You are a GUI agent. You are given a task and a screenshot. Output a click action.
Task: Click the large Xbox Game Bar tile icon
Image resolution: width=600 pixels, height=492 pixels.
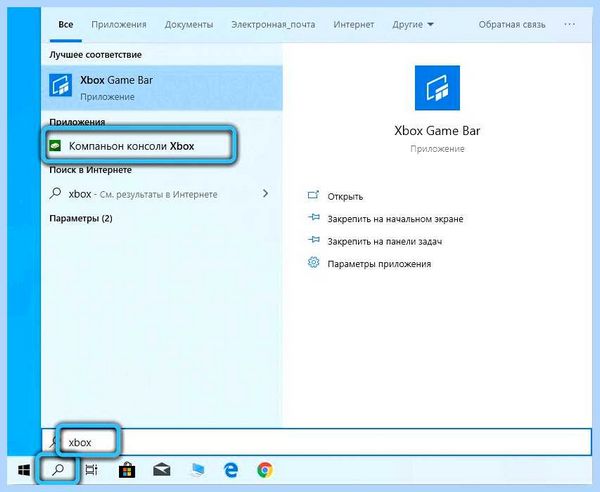pyautogui.click(x=437, y=88)
